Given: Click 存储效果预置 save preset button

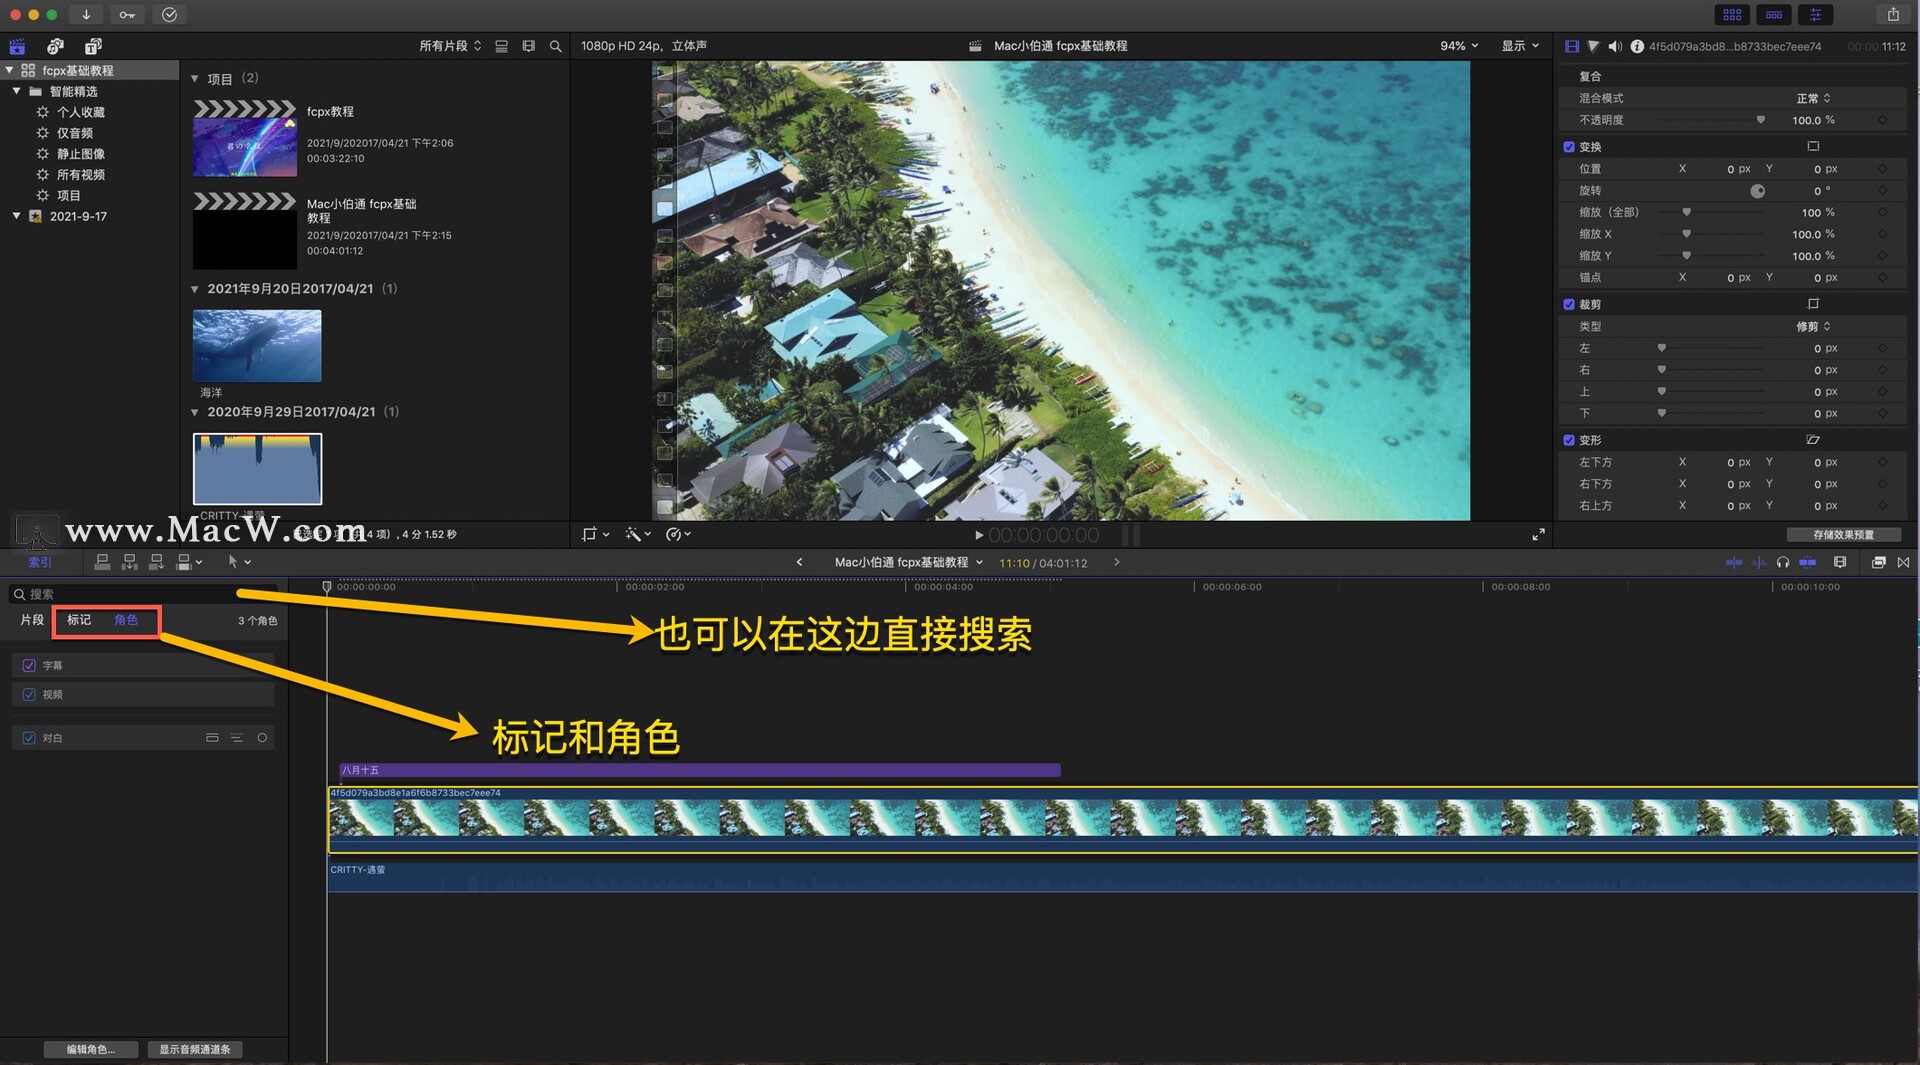Looking at the screenshot, I should (1843, 535).
